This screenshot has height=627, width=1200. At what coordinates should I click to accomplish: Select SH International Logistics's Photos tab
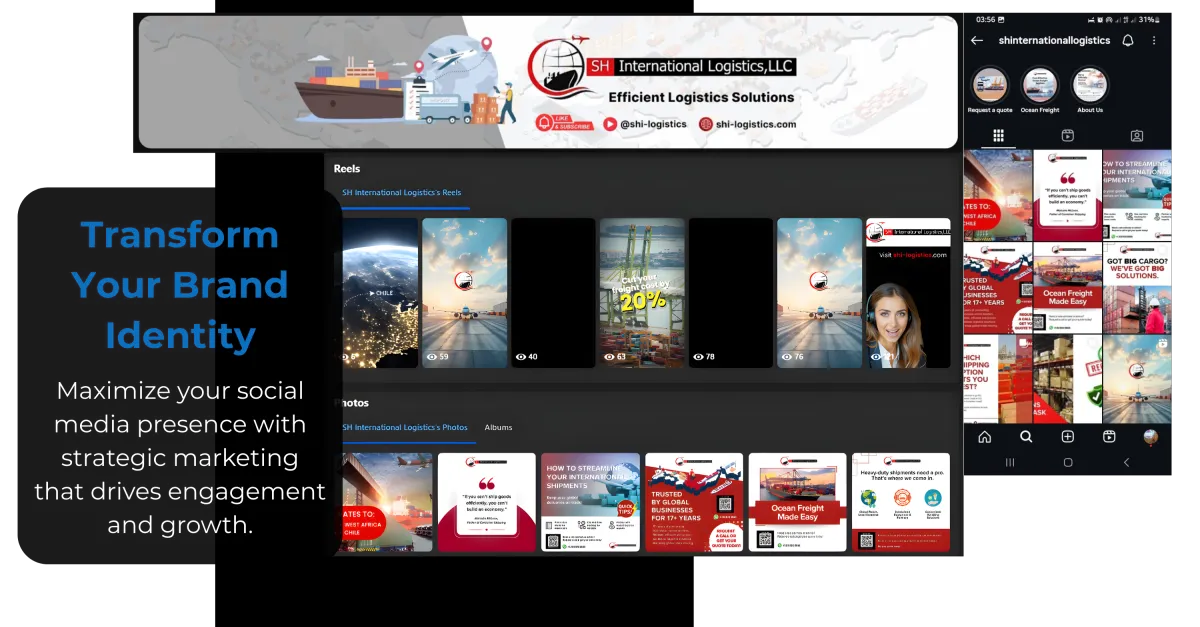(404, 427)
